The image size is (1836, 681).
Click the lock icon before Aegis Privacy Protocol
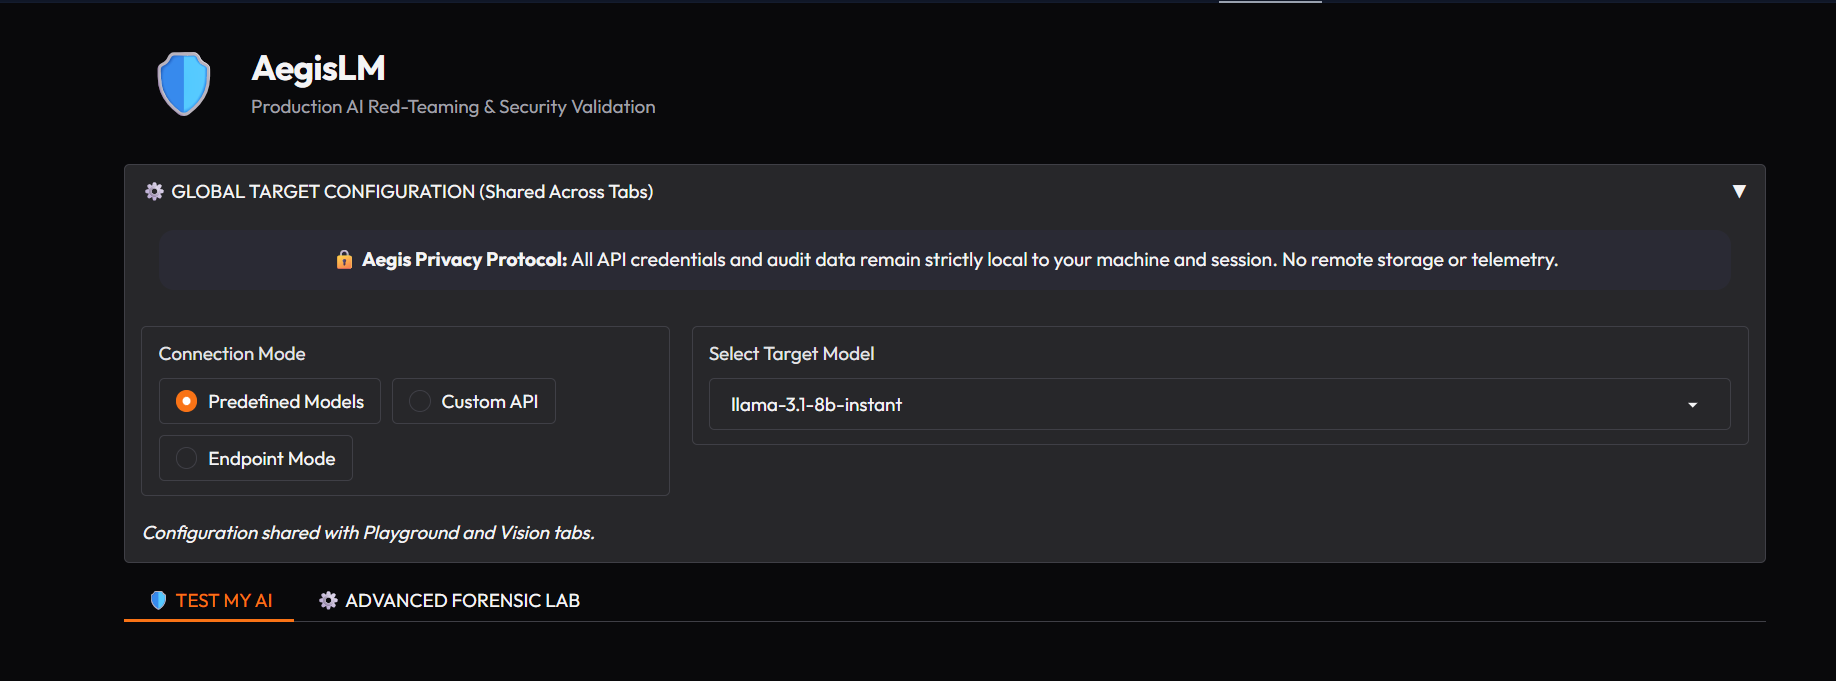344,260
